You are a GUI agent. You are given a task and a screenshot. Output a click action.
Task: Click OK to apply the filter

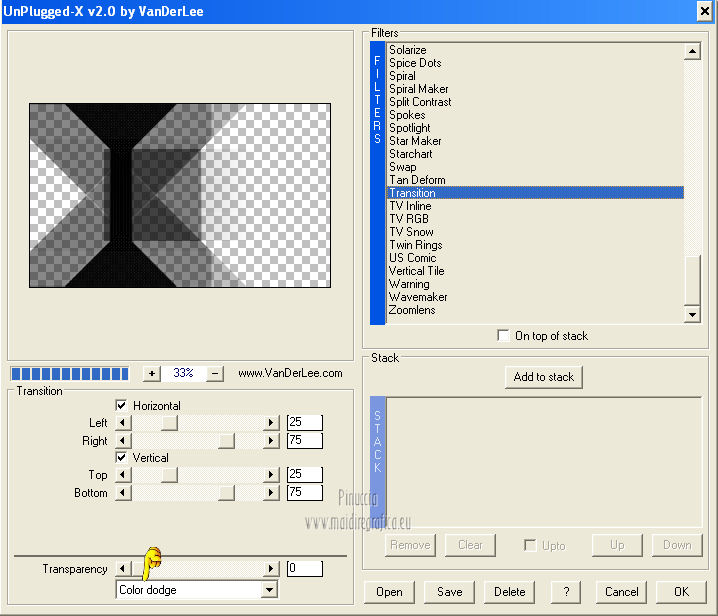[681, 592]
